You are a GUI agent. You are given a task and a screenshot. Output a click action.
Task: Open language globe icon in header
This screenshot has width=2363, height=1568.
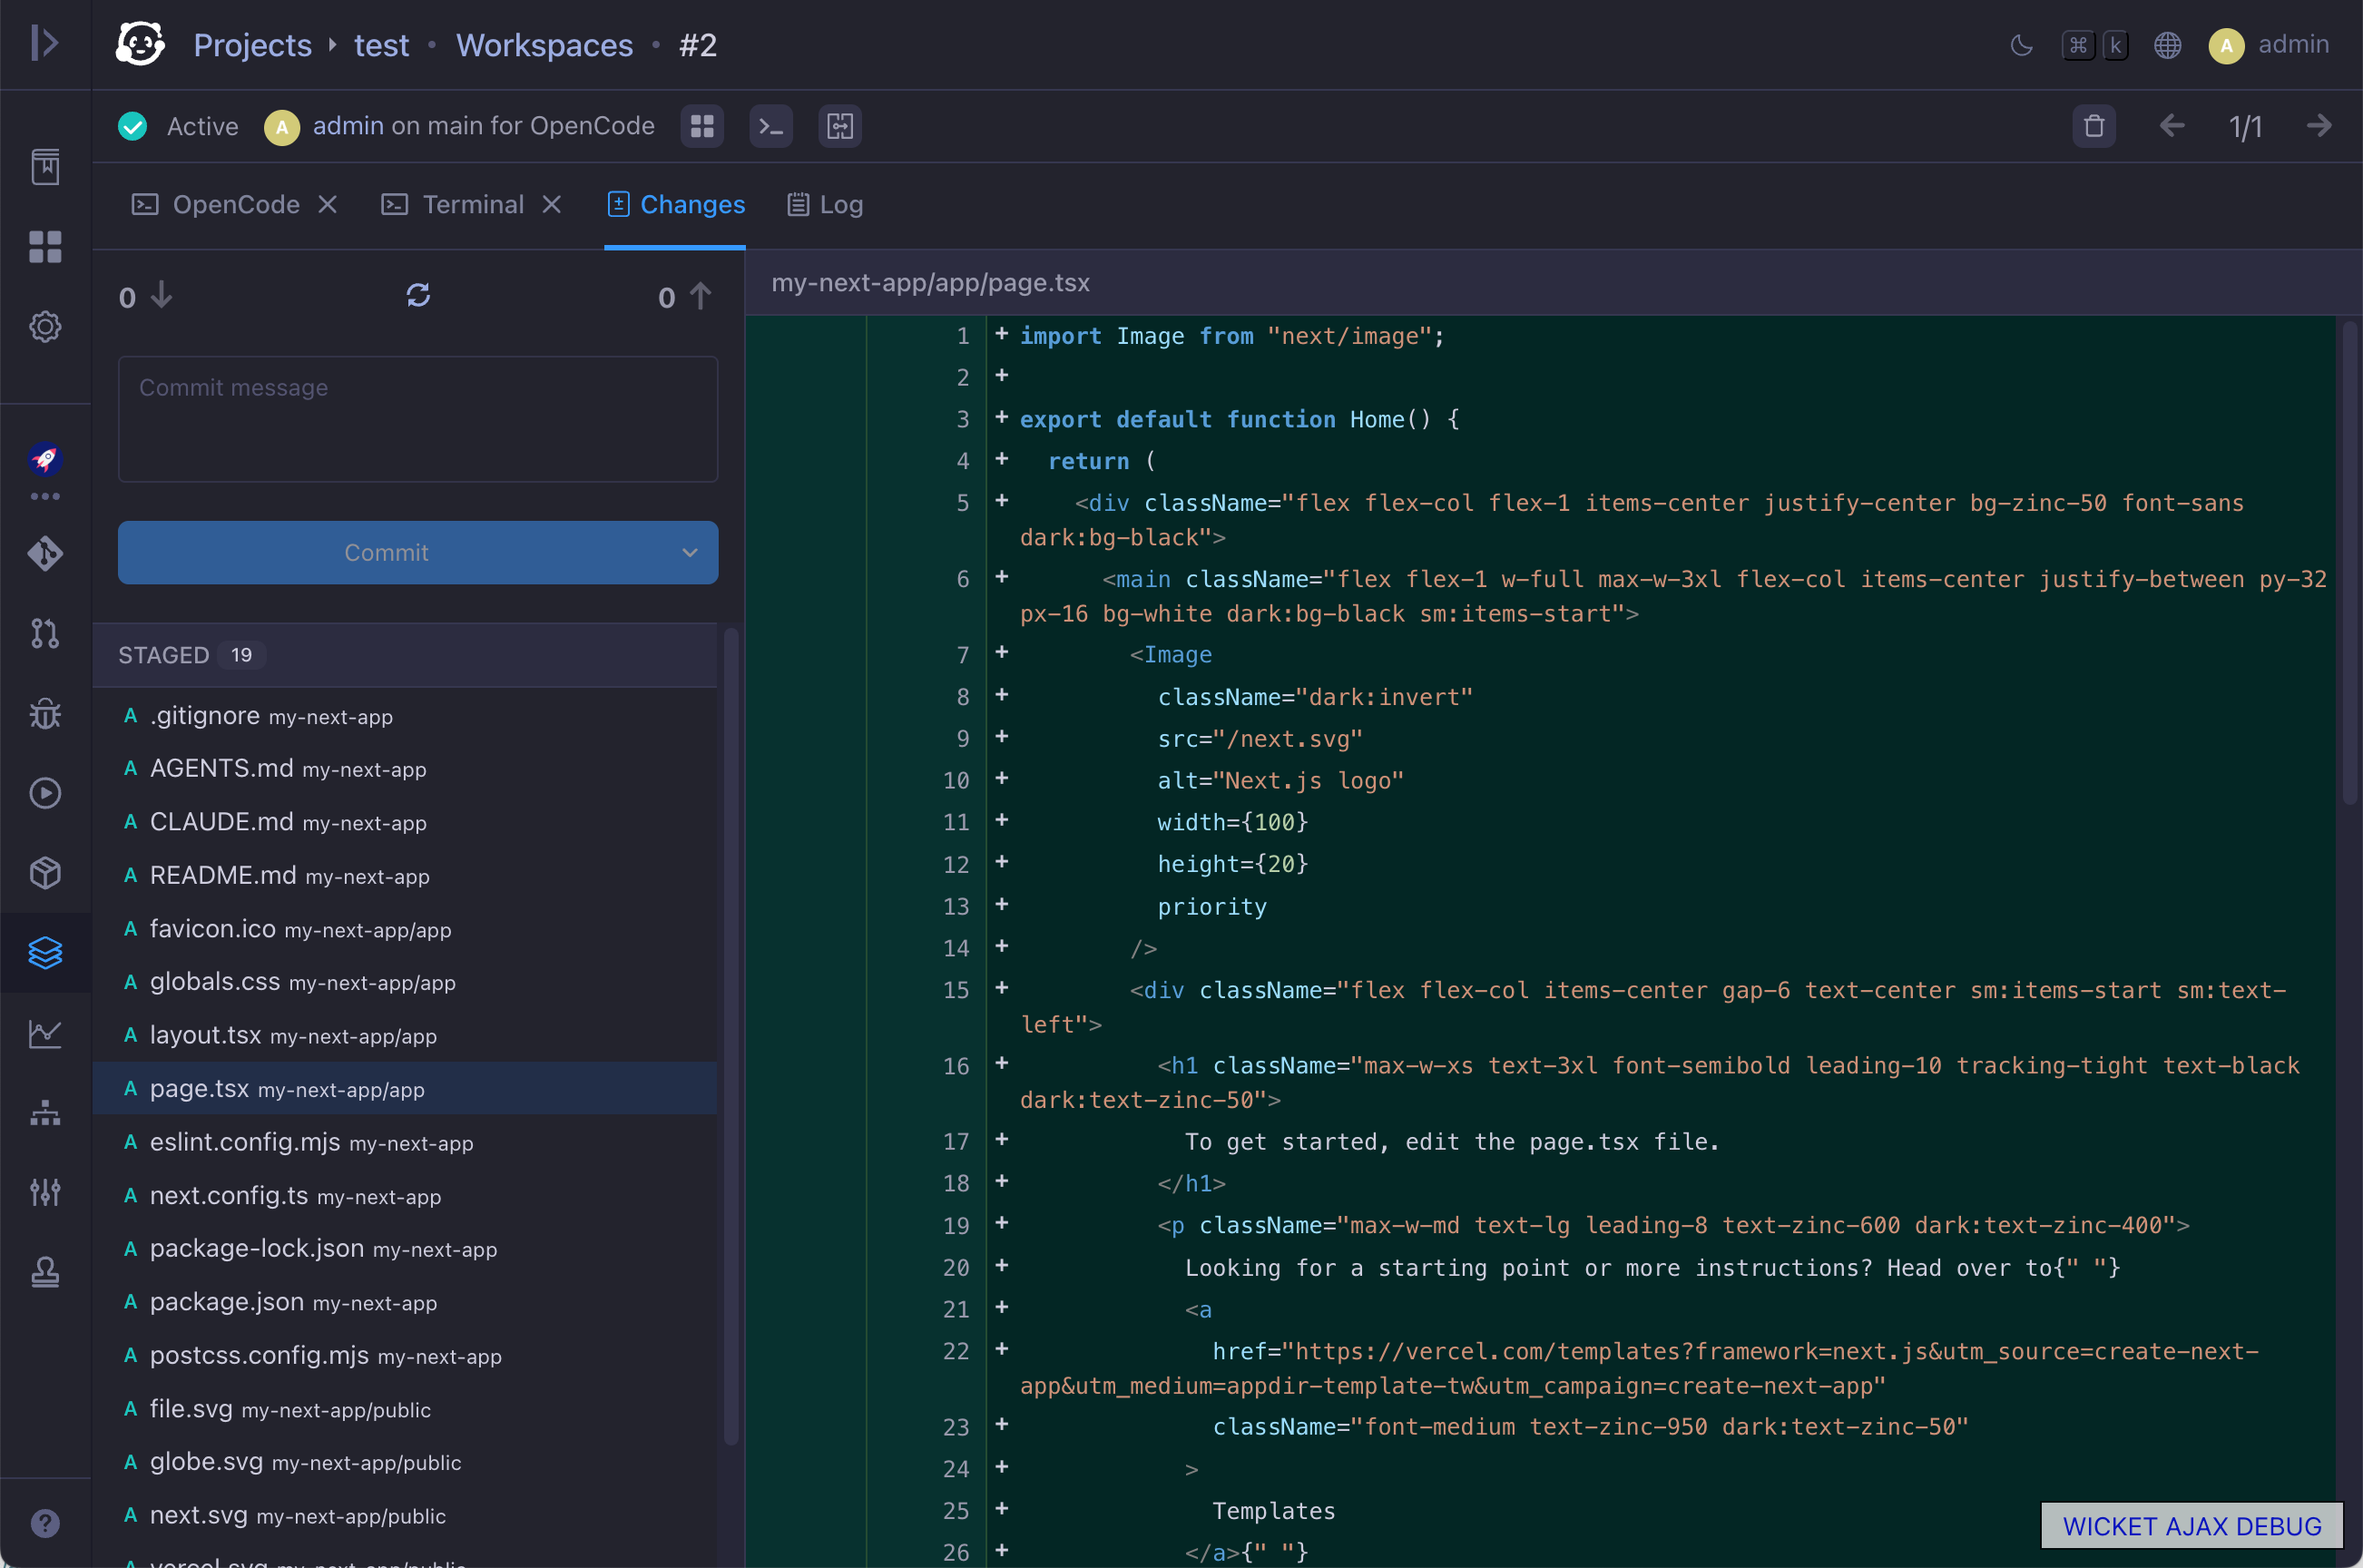(x=2167, y=45)
